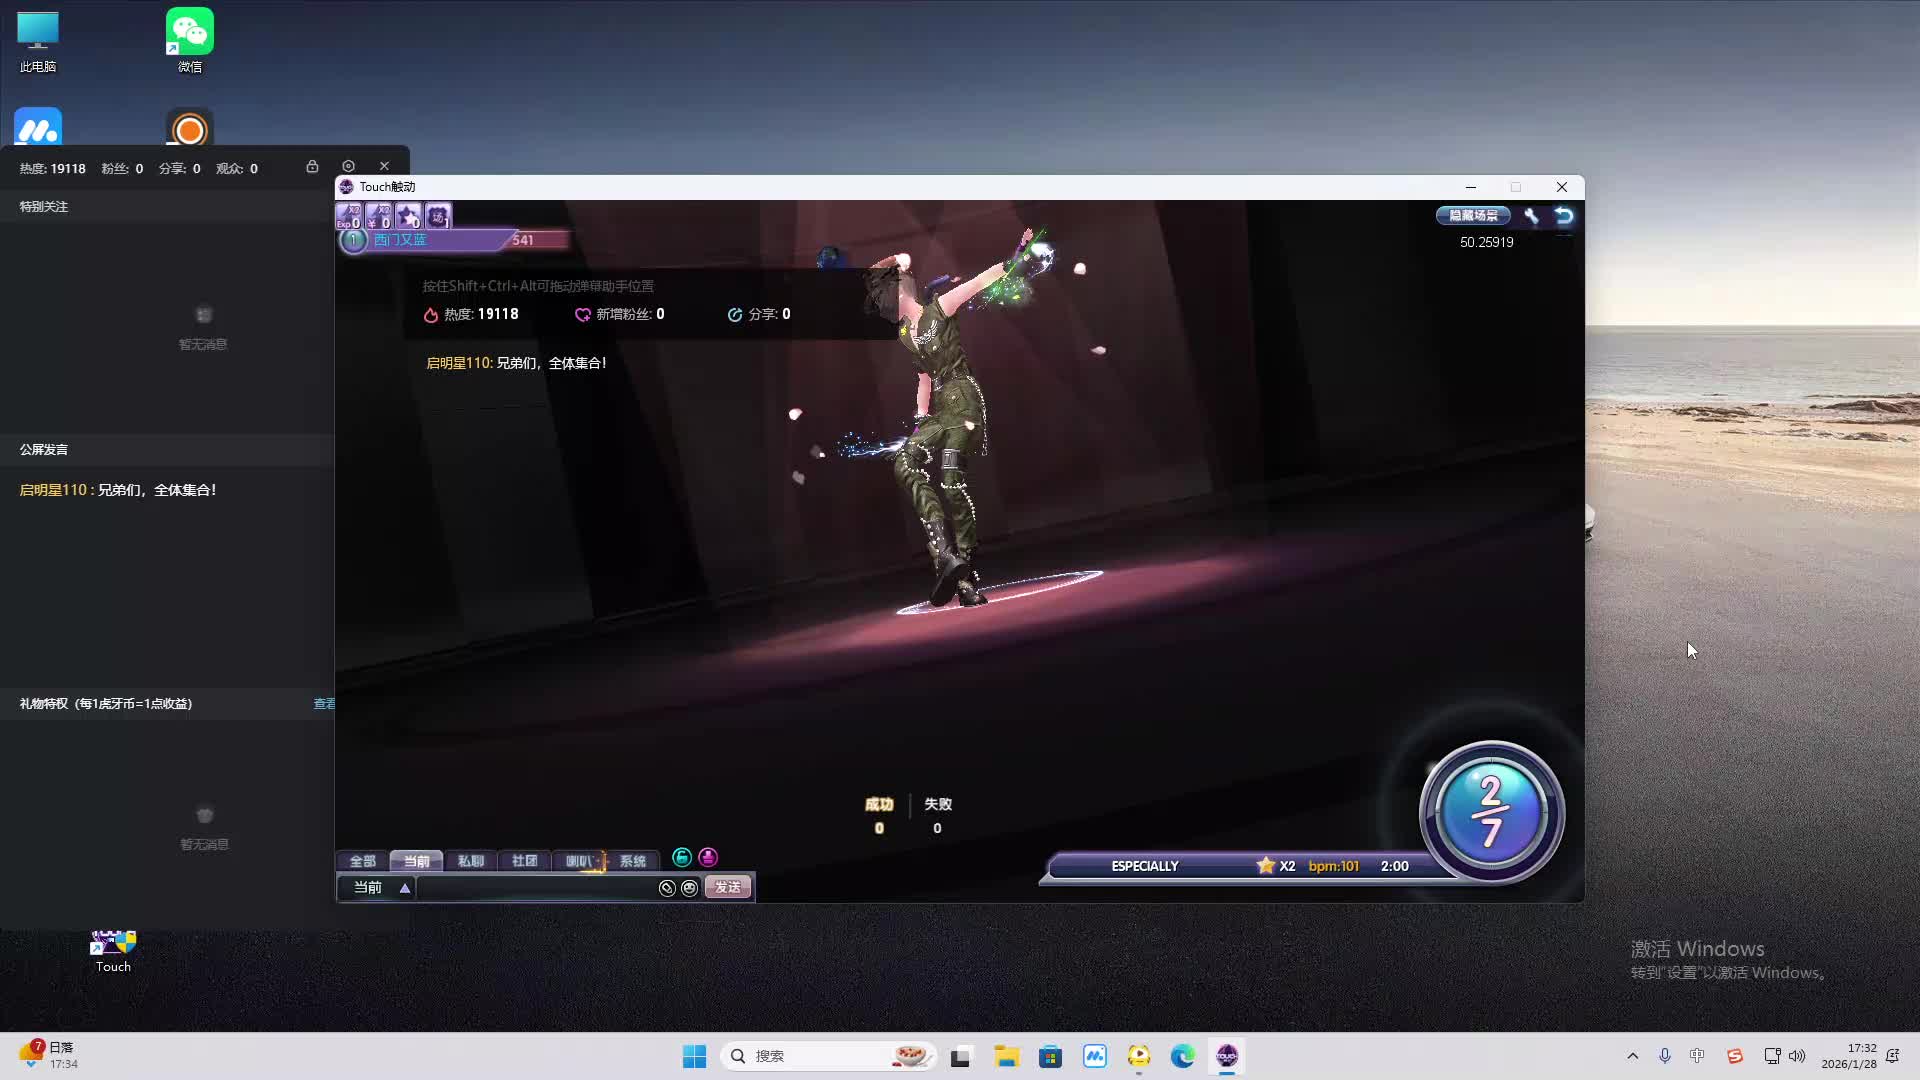Click the eraser clear icon in chat
Viewport: 1920px width, 1080px height.
(x=667, y=888)
